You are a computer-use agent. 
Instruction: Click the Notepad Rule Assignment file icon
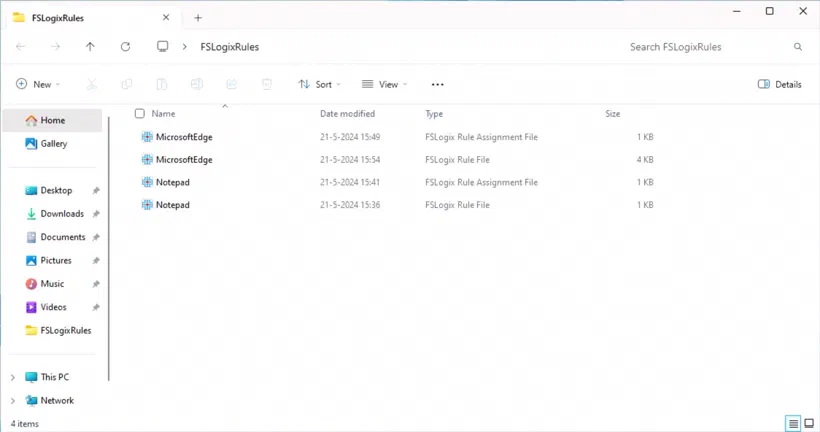click(x=147, y=182)
